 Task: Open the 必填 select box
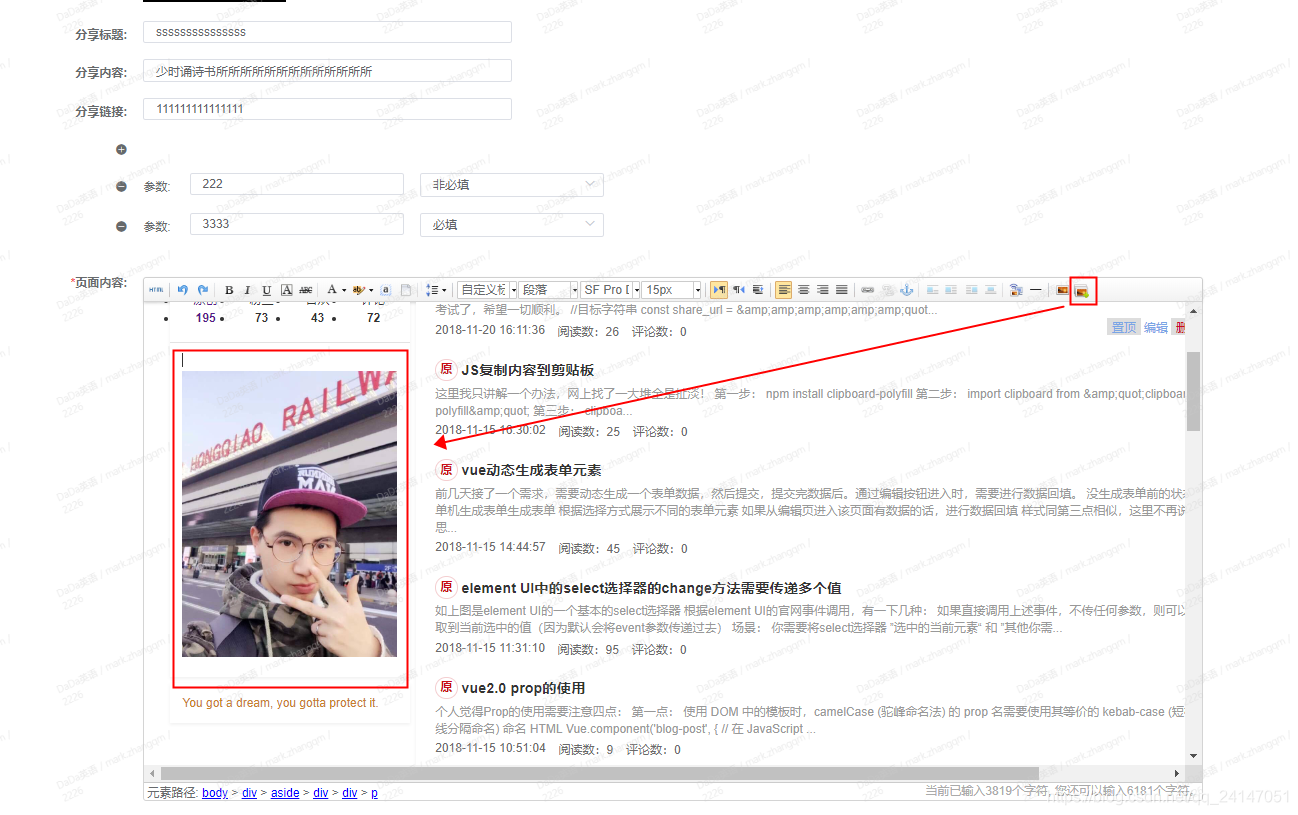[x=511, y=225]
